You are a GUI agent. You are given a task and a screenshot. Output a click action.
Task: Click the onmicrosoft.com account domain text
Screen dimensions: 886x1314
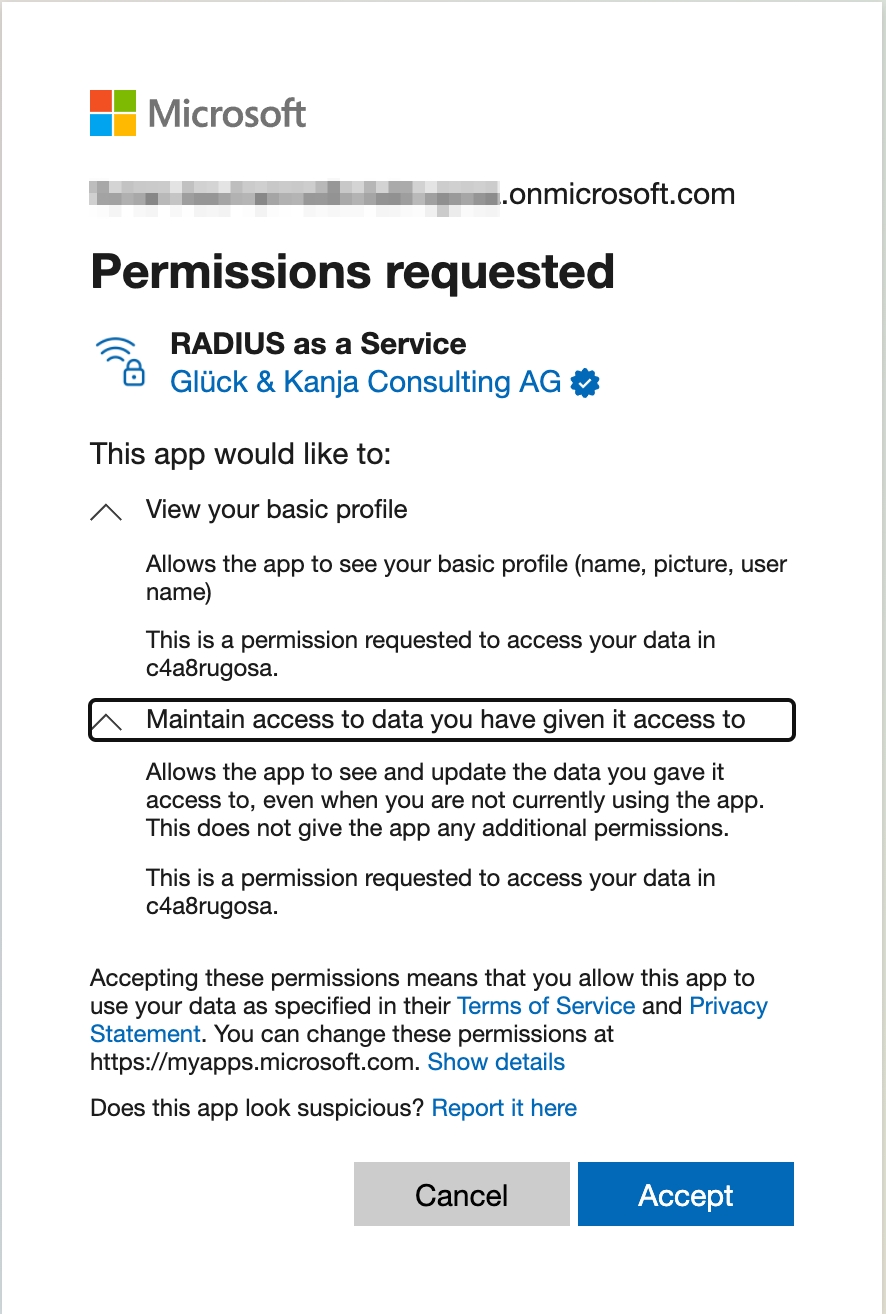[620, 194]
